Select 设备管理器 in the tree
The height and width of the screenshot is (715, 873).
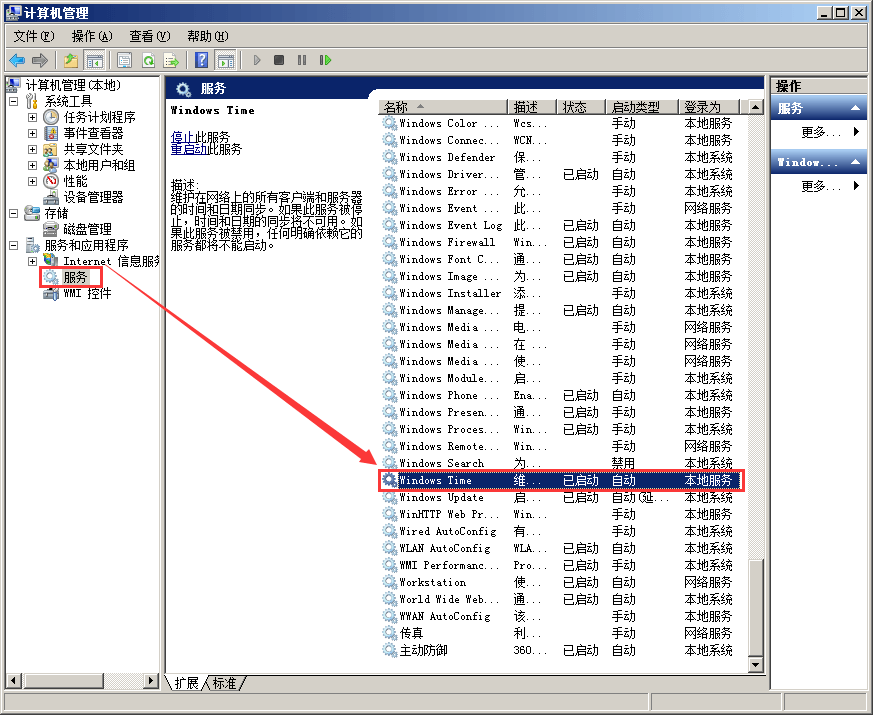tap(93, 197)
